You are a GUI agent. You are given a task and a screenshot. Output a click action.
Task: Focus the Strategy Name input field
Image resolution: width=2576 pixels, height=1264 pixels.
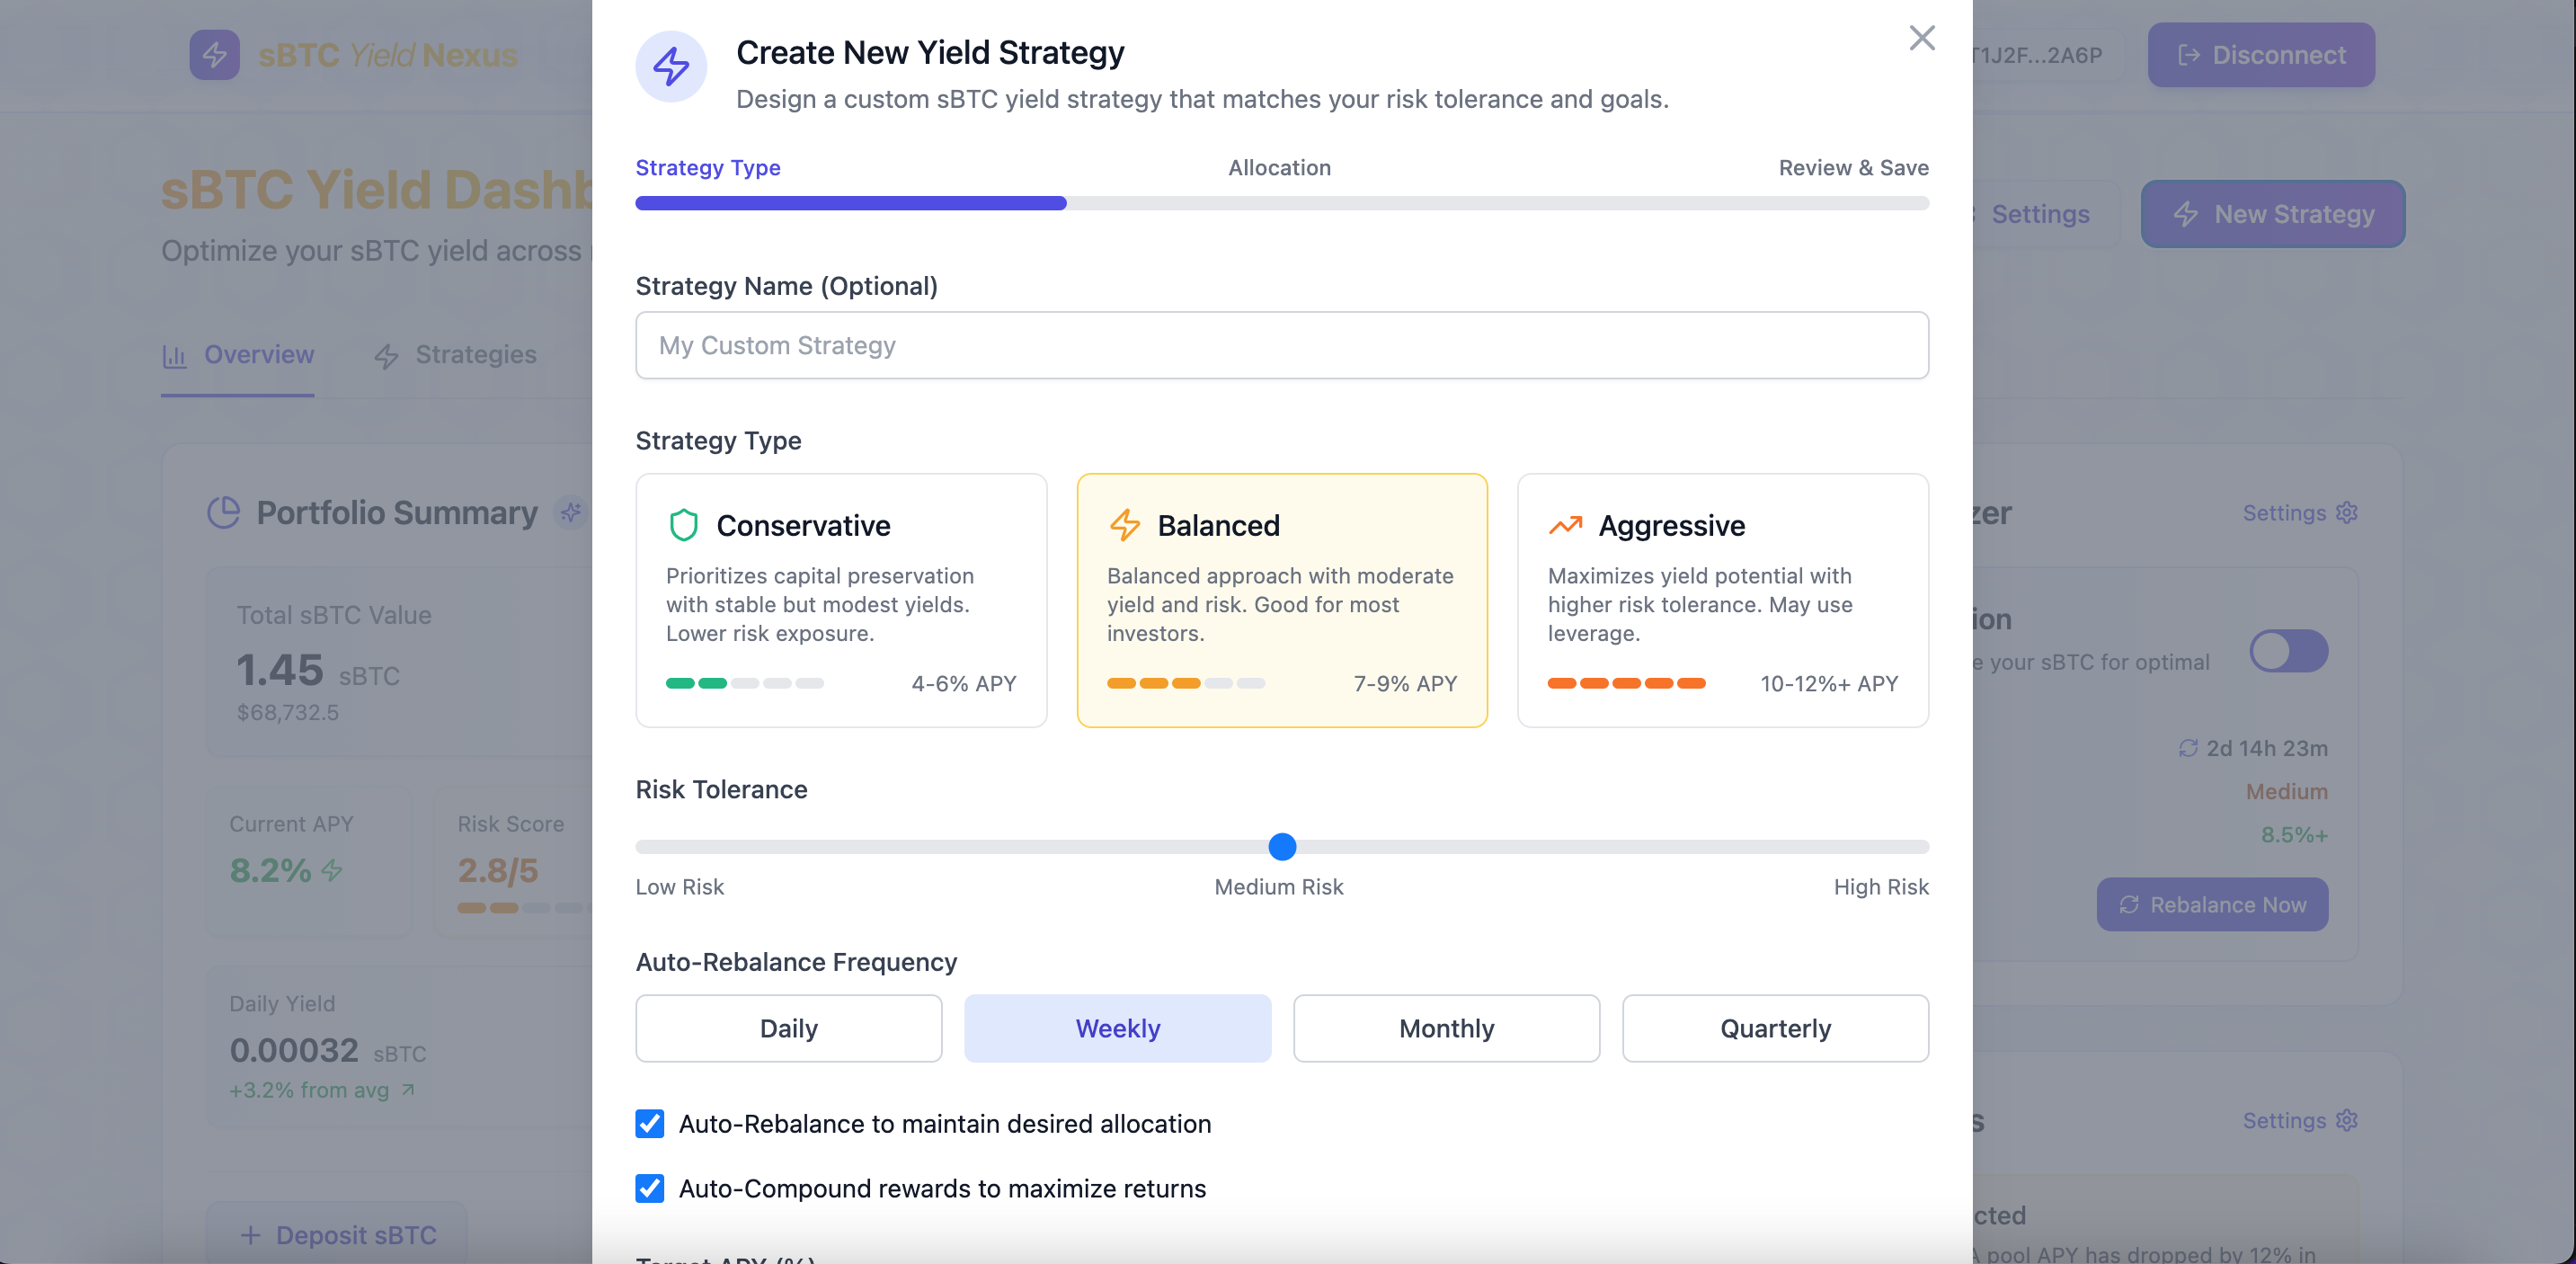(1281, 345)
